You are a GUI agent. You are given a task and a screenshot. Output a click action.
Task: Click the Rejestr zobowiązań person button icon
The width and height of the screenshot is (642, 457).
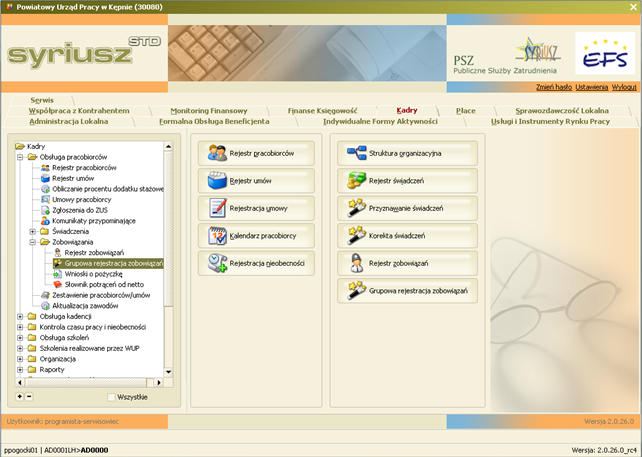click(x=357, y=263)
